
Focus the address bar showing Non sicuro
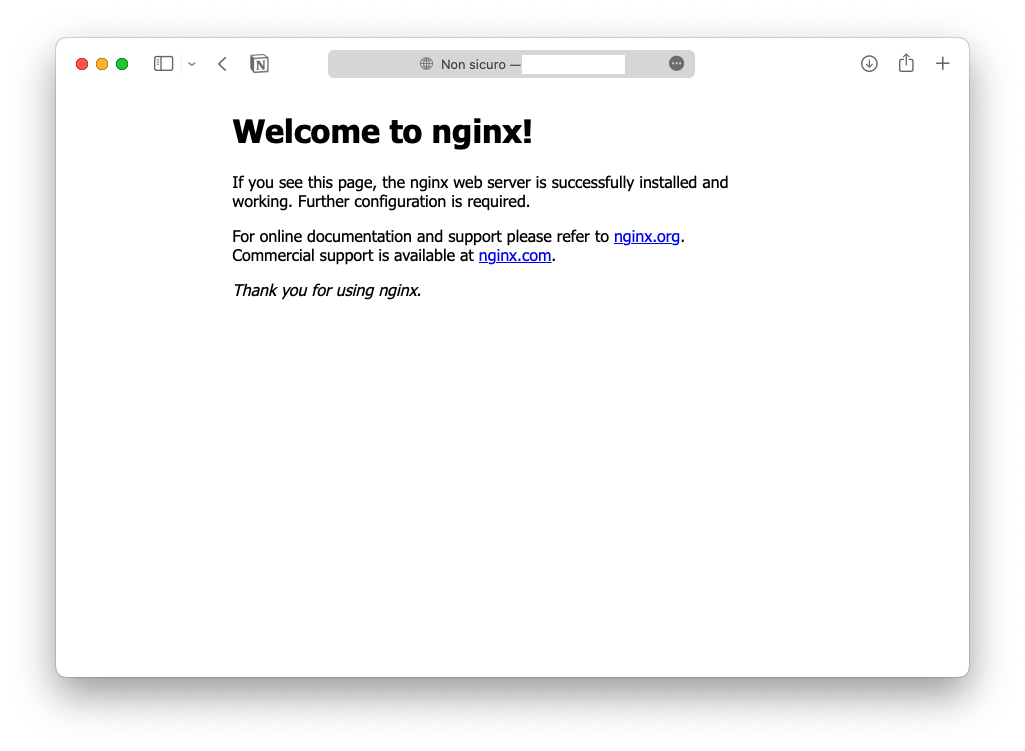click(x=511, y=64)
